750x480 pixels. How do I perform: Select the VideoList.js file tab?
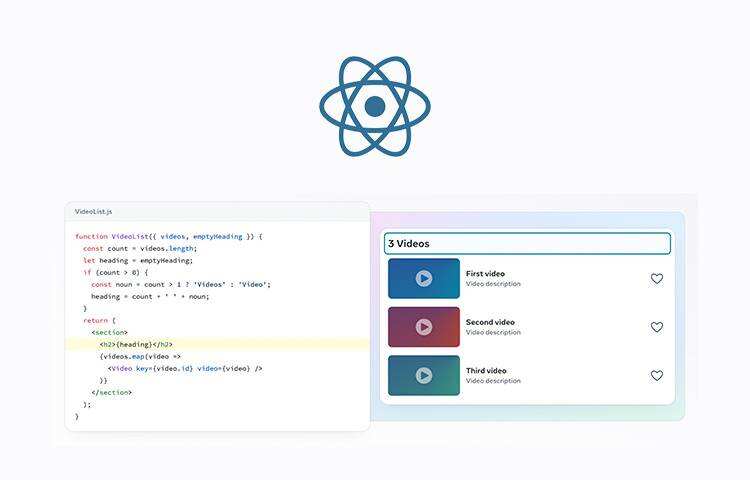point(94,212)
